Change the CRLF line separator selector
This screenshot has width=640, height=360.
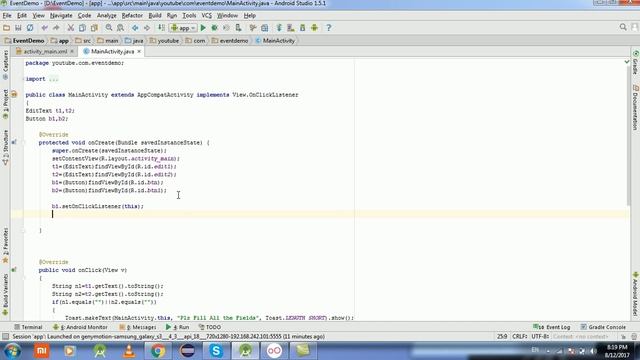coord(520,337)
